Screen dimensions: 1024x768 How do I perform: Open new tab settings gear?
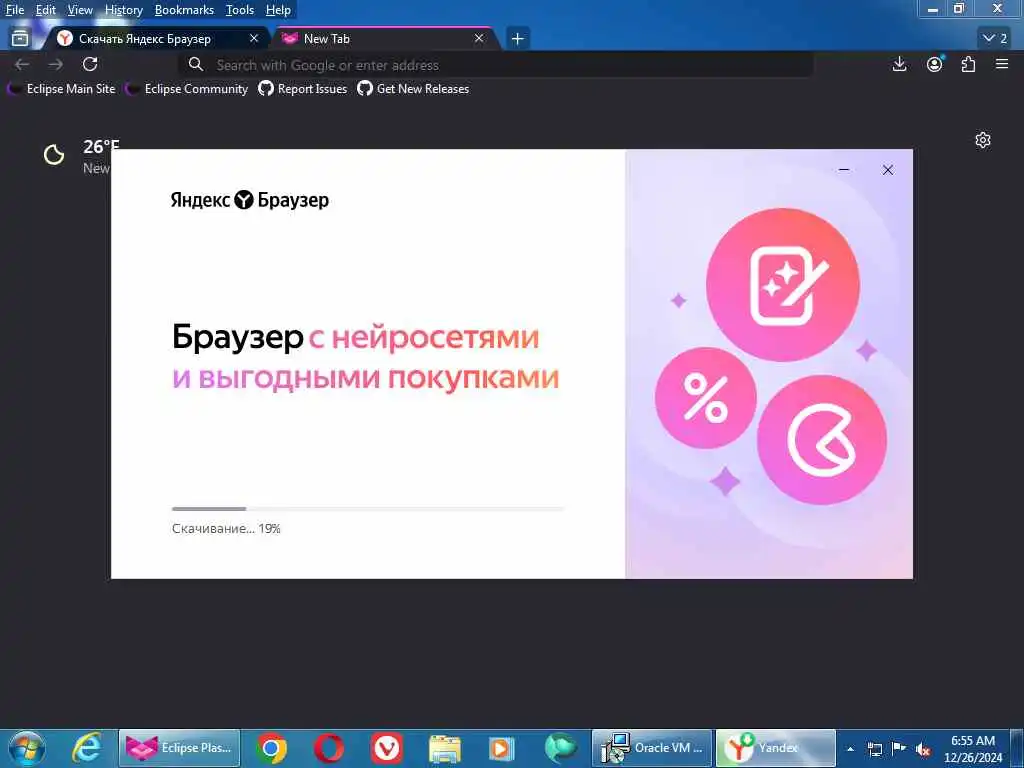(x=983, y=140)
